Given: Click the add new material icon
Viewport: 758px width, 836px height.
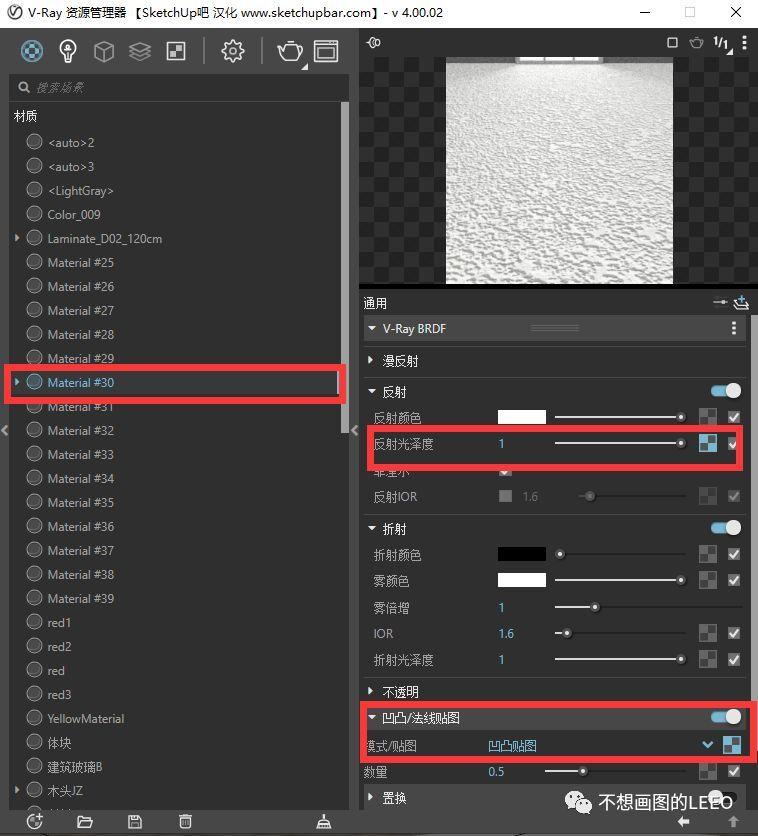Looking at the screenshot, I should pyautogui.click(x=35, y=822).
